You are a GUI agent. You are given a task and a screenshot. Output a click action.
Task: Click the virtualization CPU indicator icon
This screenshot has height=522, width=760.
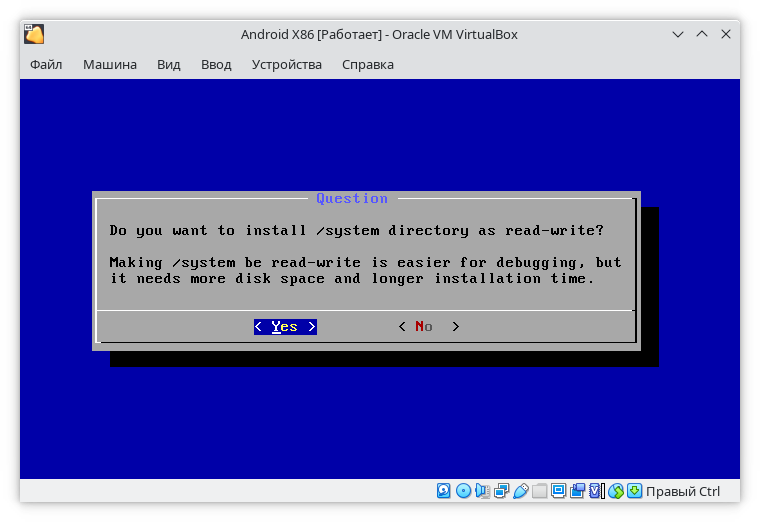(597, 491)
